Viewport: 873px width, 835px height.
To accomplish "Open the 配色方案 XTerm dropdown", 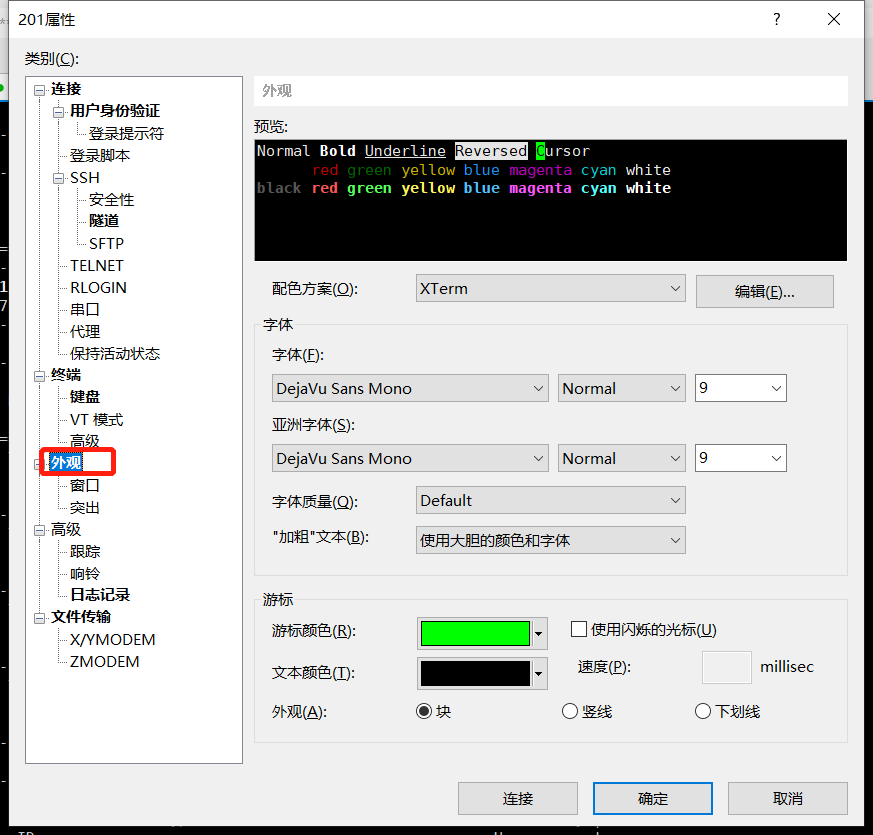I will click(x=551, y=288).
